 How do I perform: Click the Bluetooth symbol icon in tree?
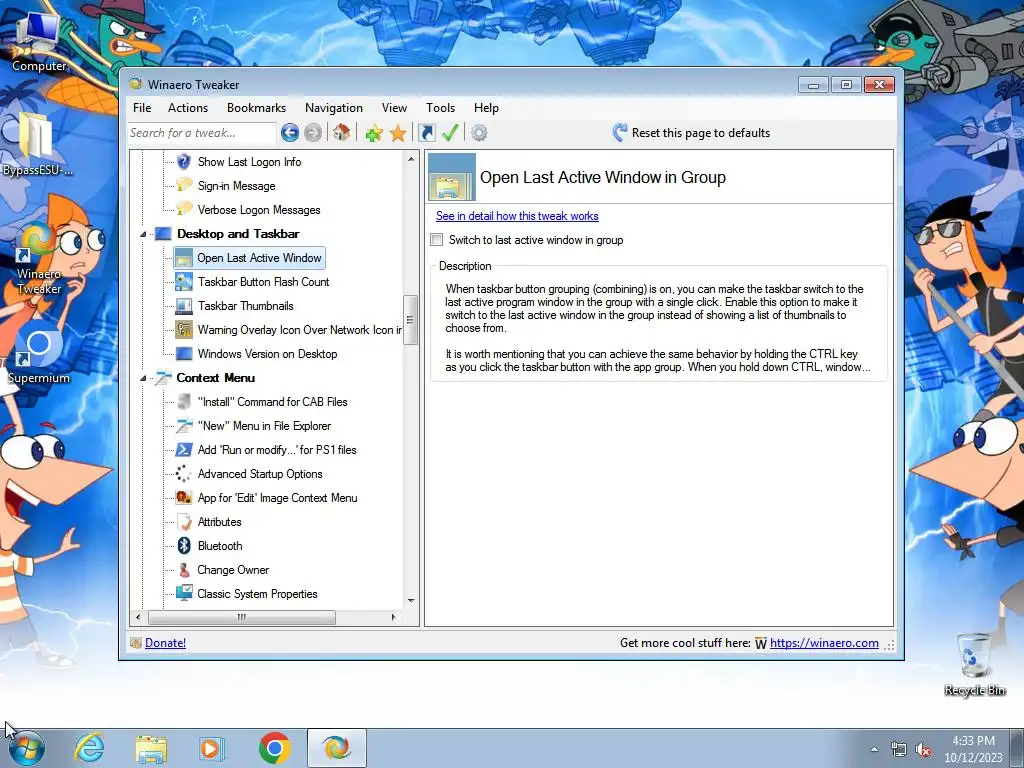[x=184, y=546]
